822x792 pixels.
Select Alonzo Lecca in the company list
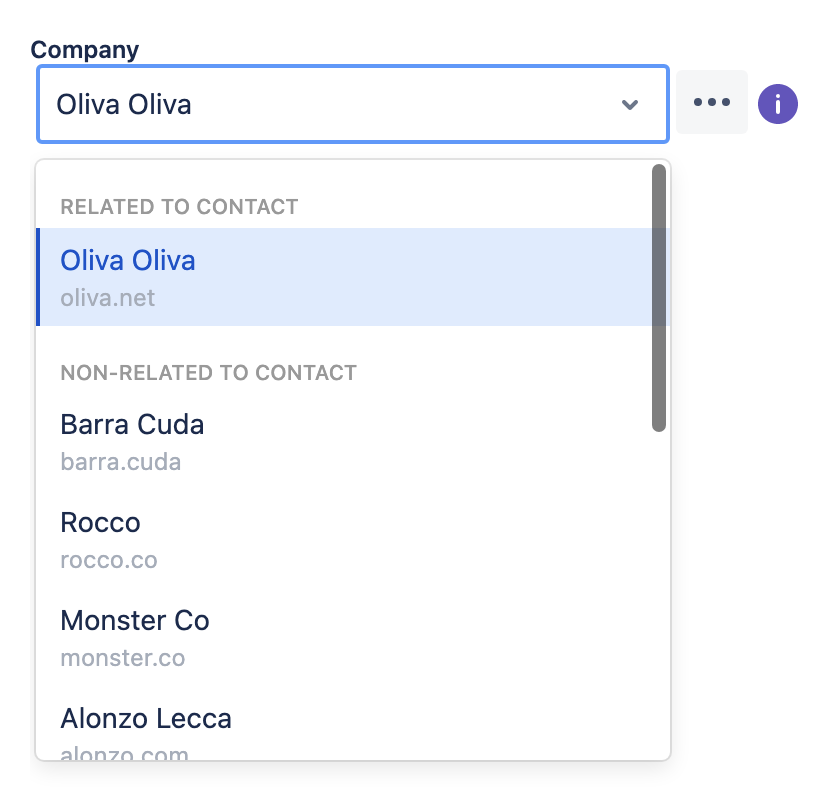click(x=146, y=718)
